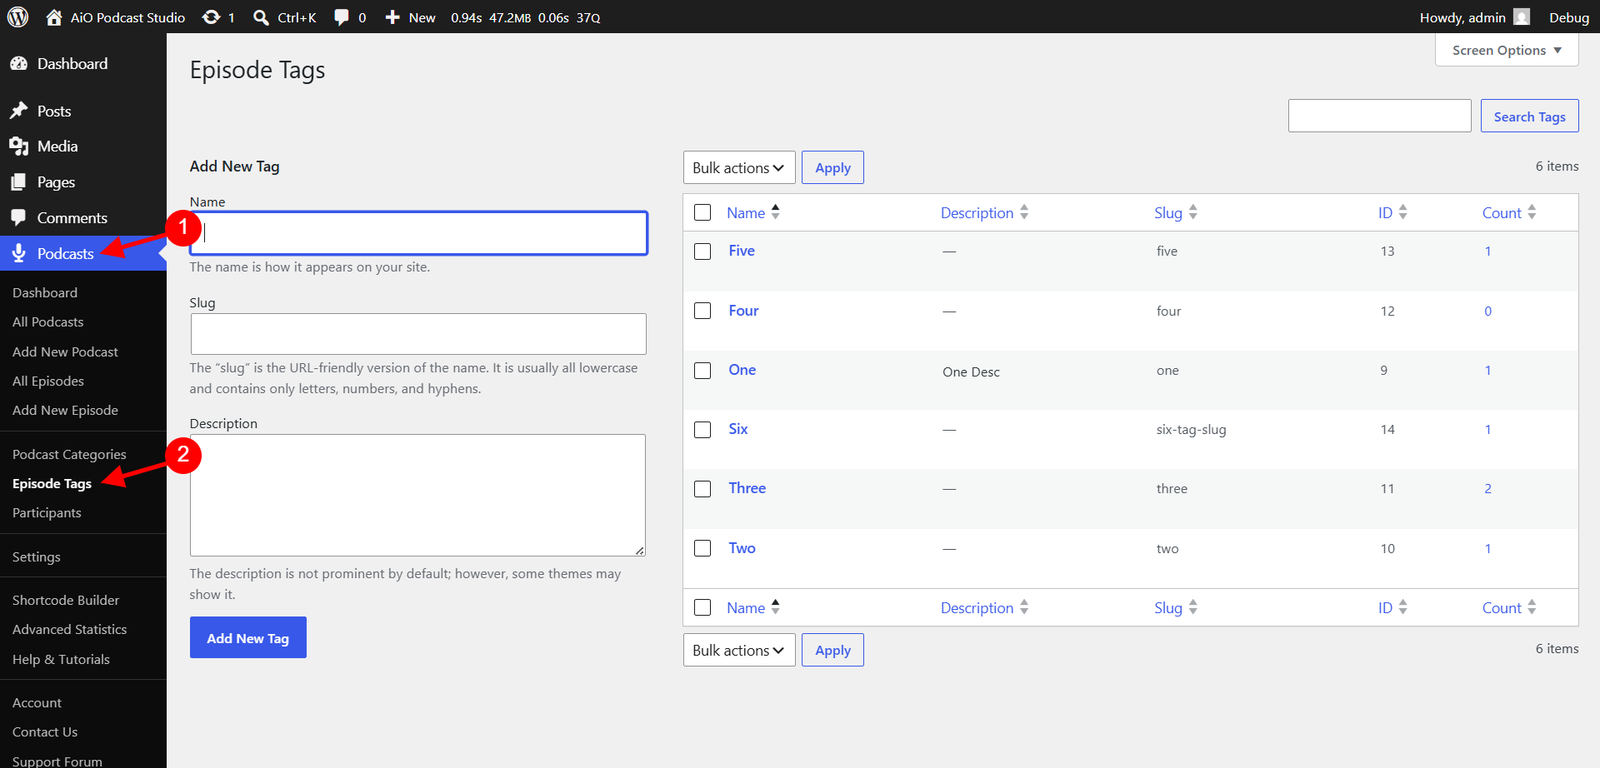Click in the tag search box
The height and width of the screenshot is (768, 1600).
pos(1380,116)
